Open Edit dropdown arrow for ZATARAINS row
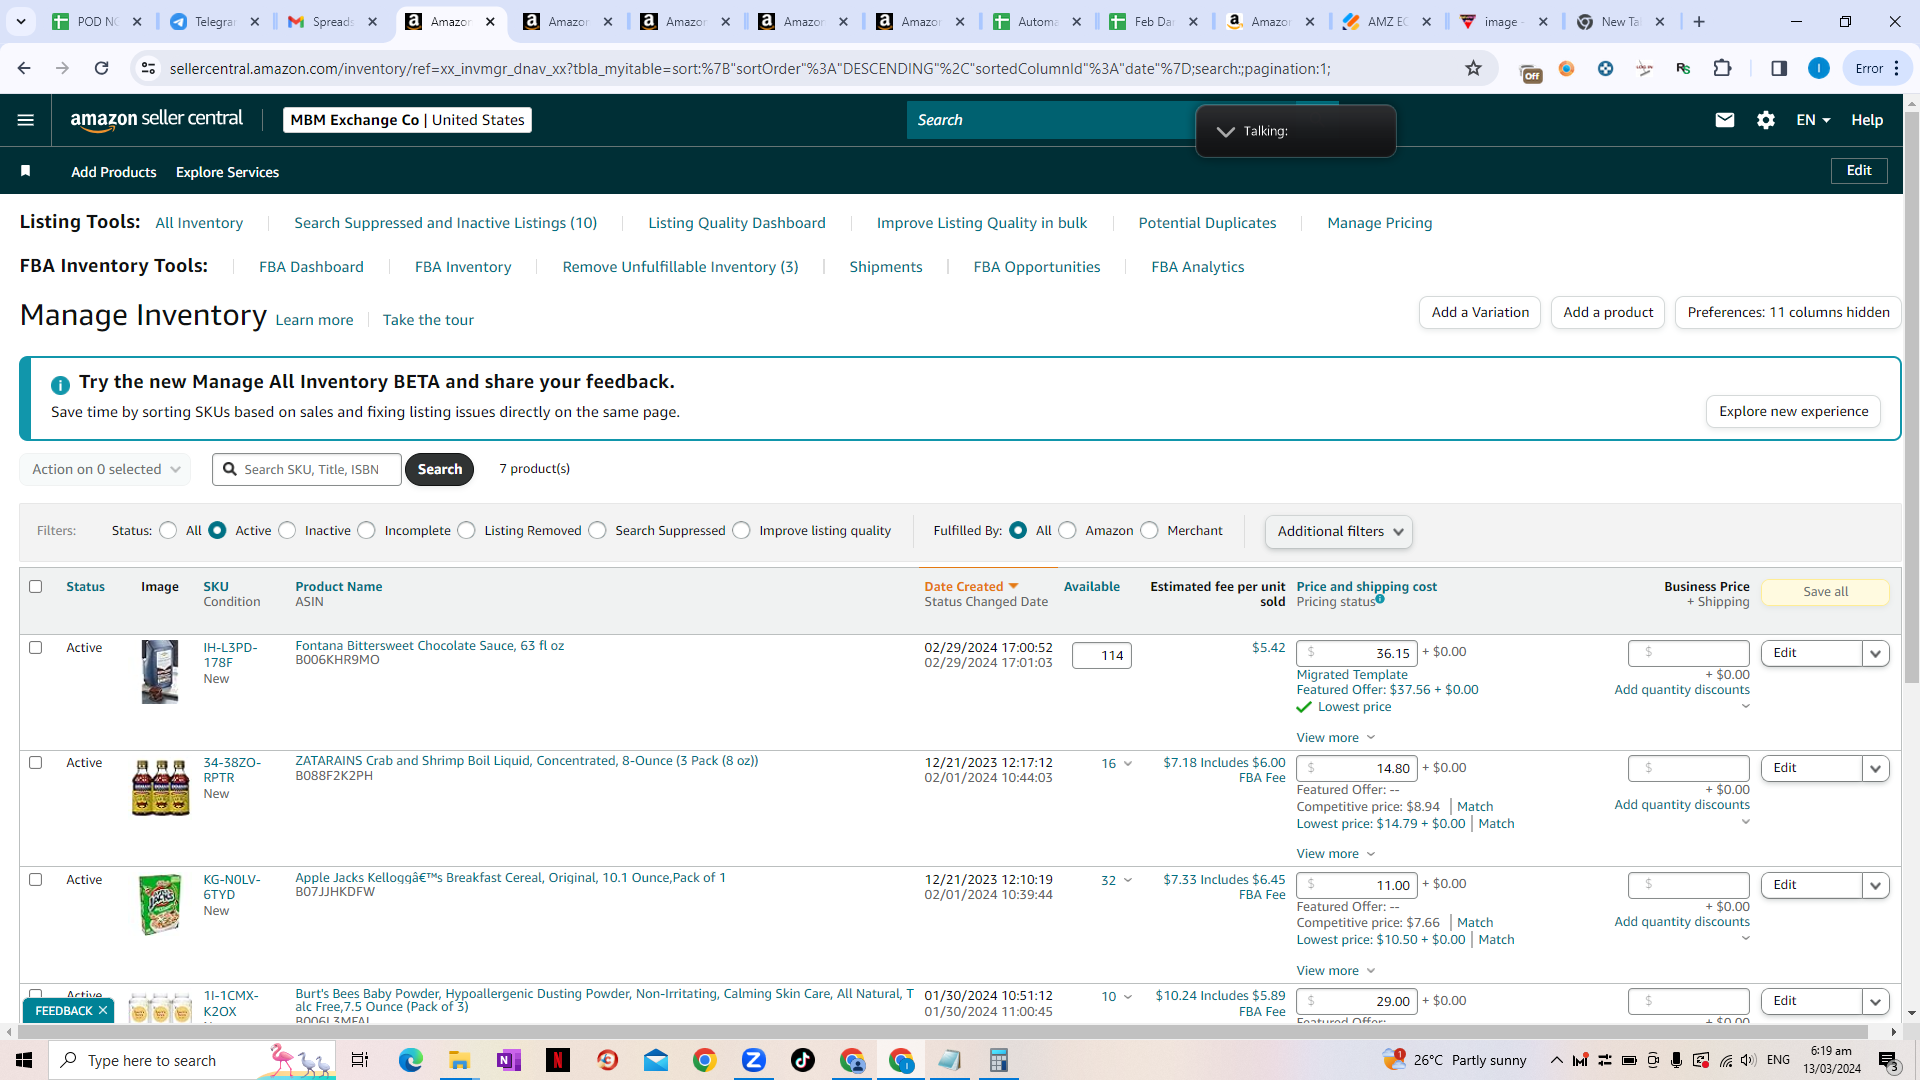Image resolution: width=1920 pixels, height=1080 pixels. pos(1876,769)
